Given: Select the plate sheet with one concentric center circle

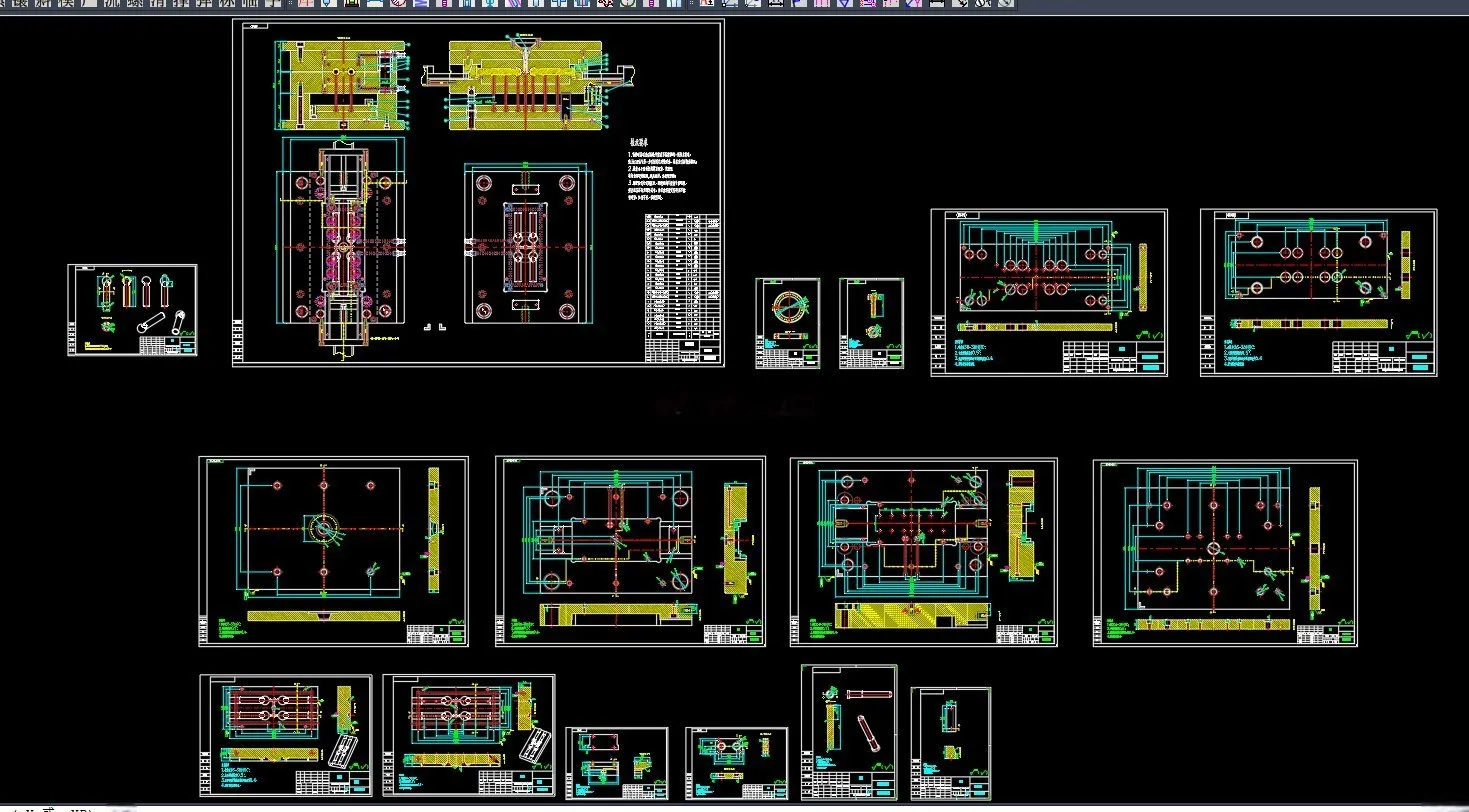Looking at the screenshot, I should [x=334, y=551].
